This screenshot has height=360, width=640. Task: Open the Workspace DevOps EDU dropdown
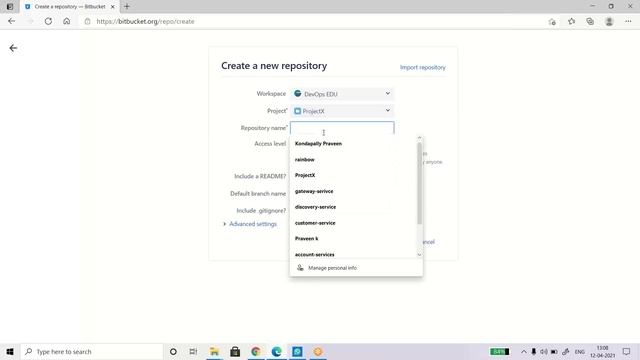point(342,94)
